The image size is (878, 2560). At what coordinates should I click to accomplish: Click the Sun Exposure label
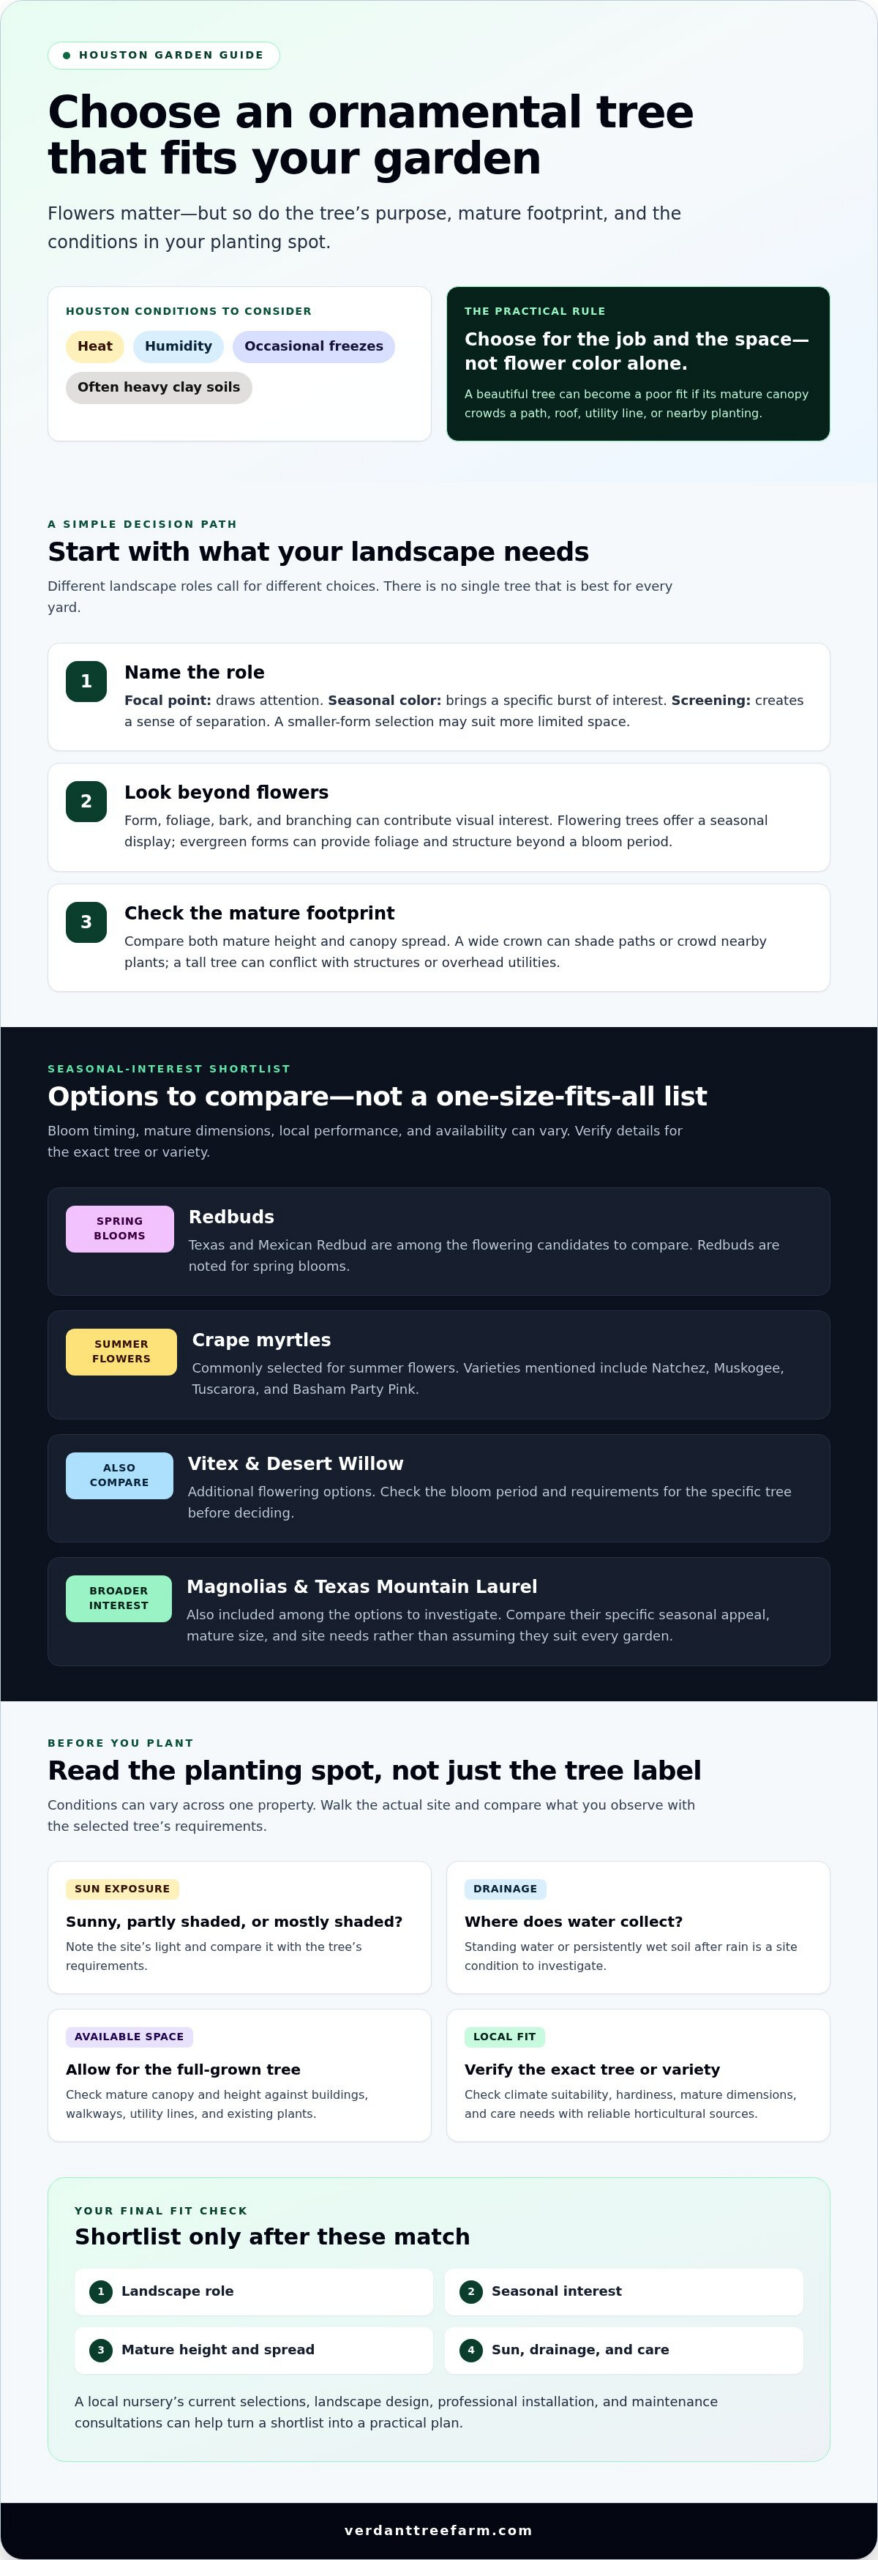(122, 1889)
